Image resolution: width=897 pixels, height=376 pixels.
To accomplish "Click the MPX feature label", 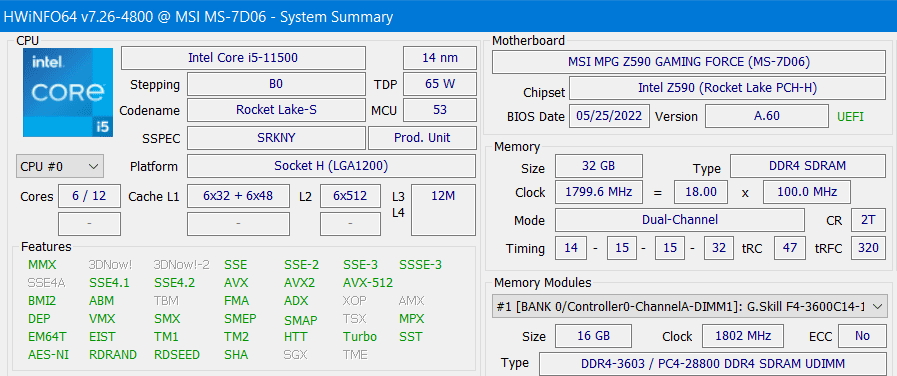I will pos(412,318).
